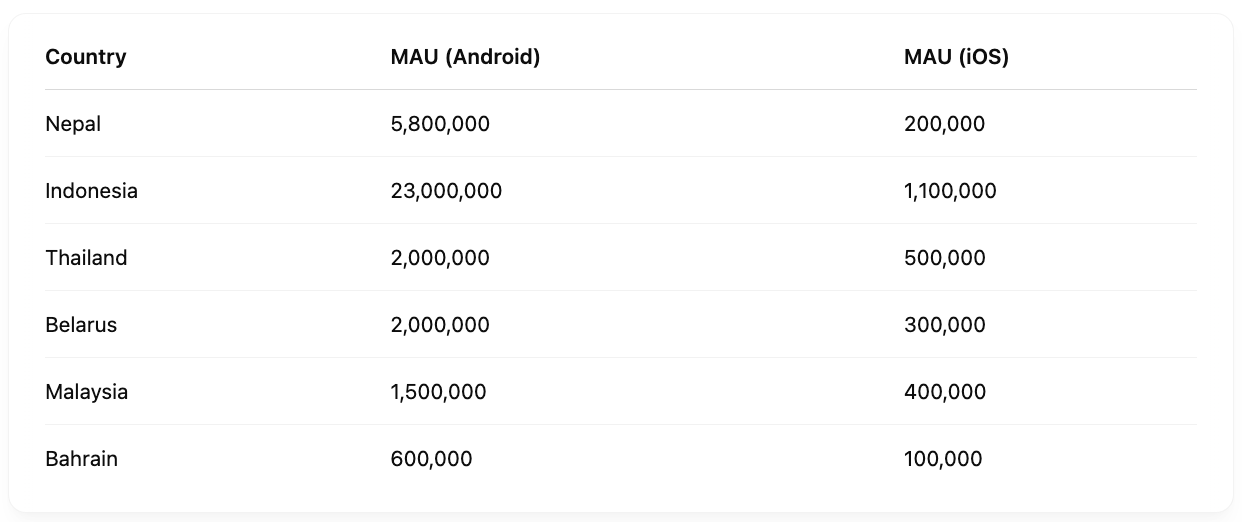Click the Country column header
This screenshot has width=1242, height=522.
pos(86,57)
